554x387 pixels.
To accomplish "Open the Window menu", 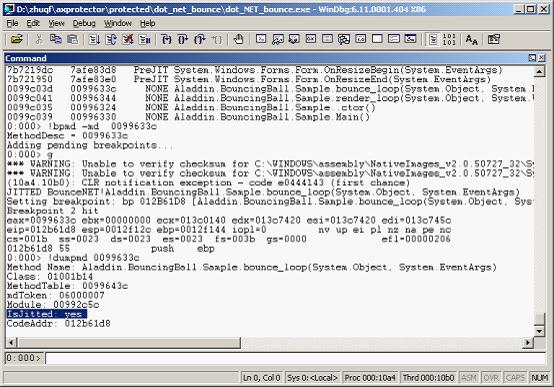I will (x=118, y=23).
